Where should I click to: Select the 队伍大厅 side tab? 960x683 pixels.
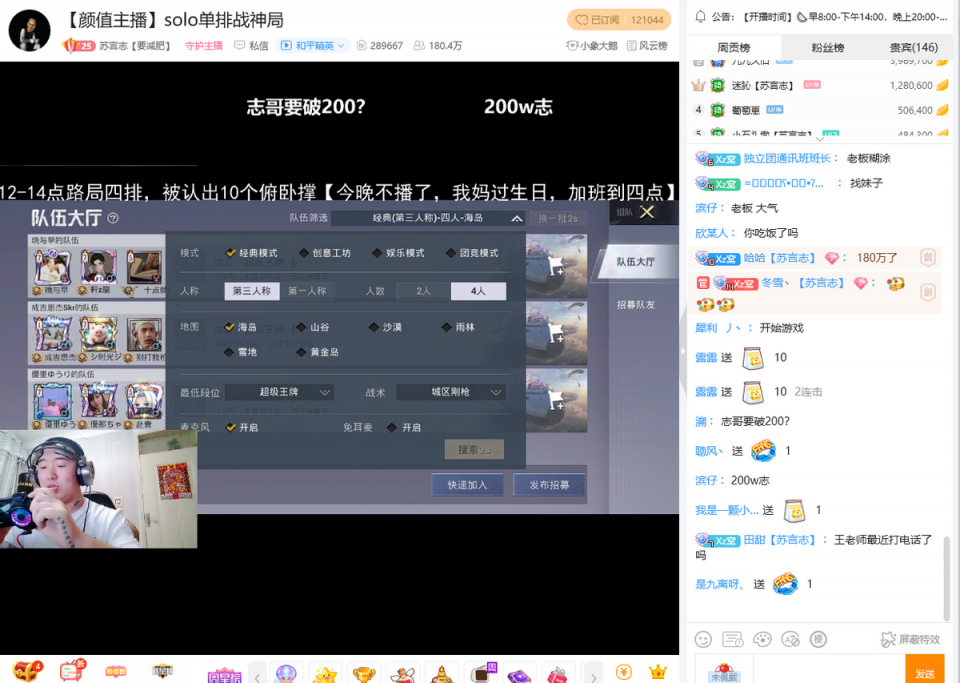point(635,262)
